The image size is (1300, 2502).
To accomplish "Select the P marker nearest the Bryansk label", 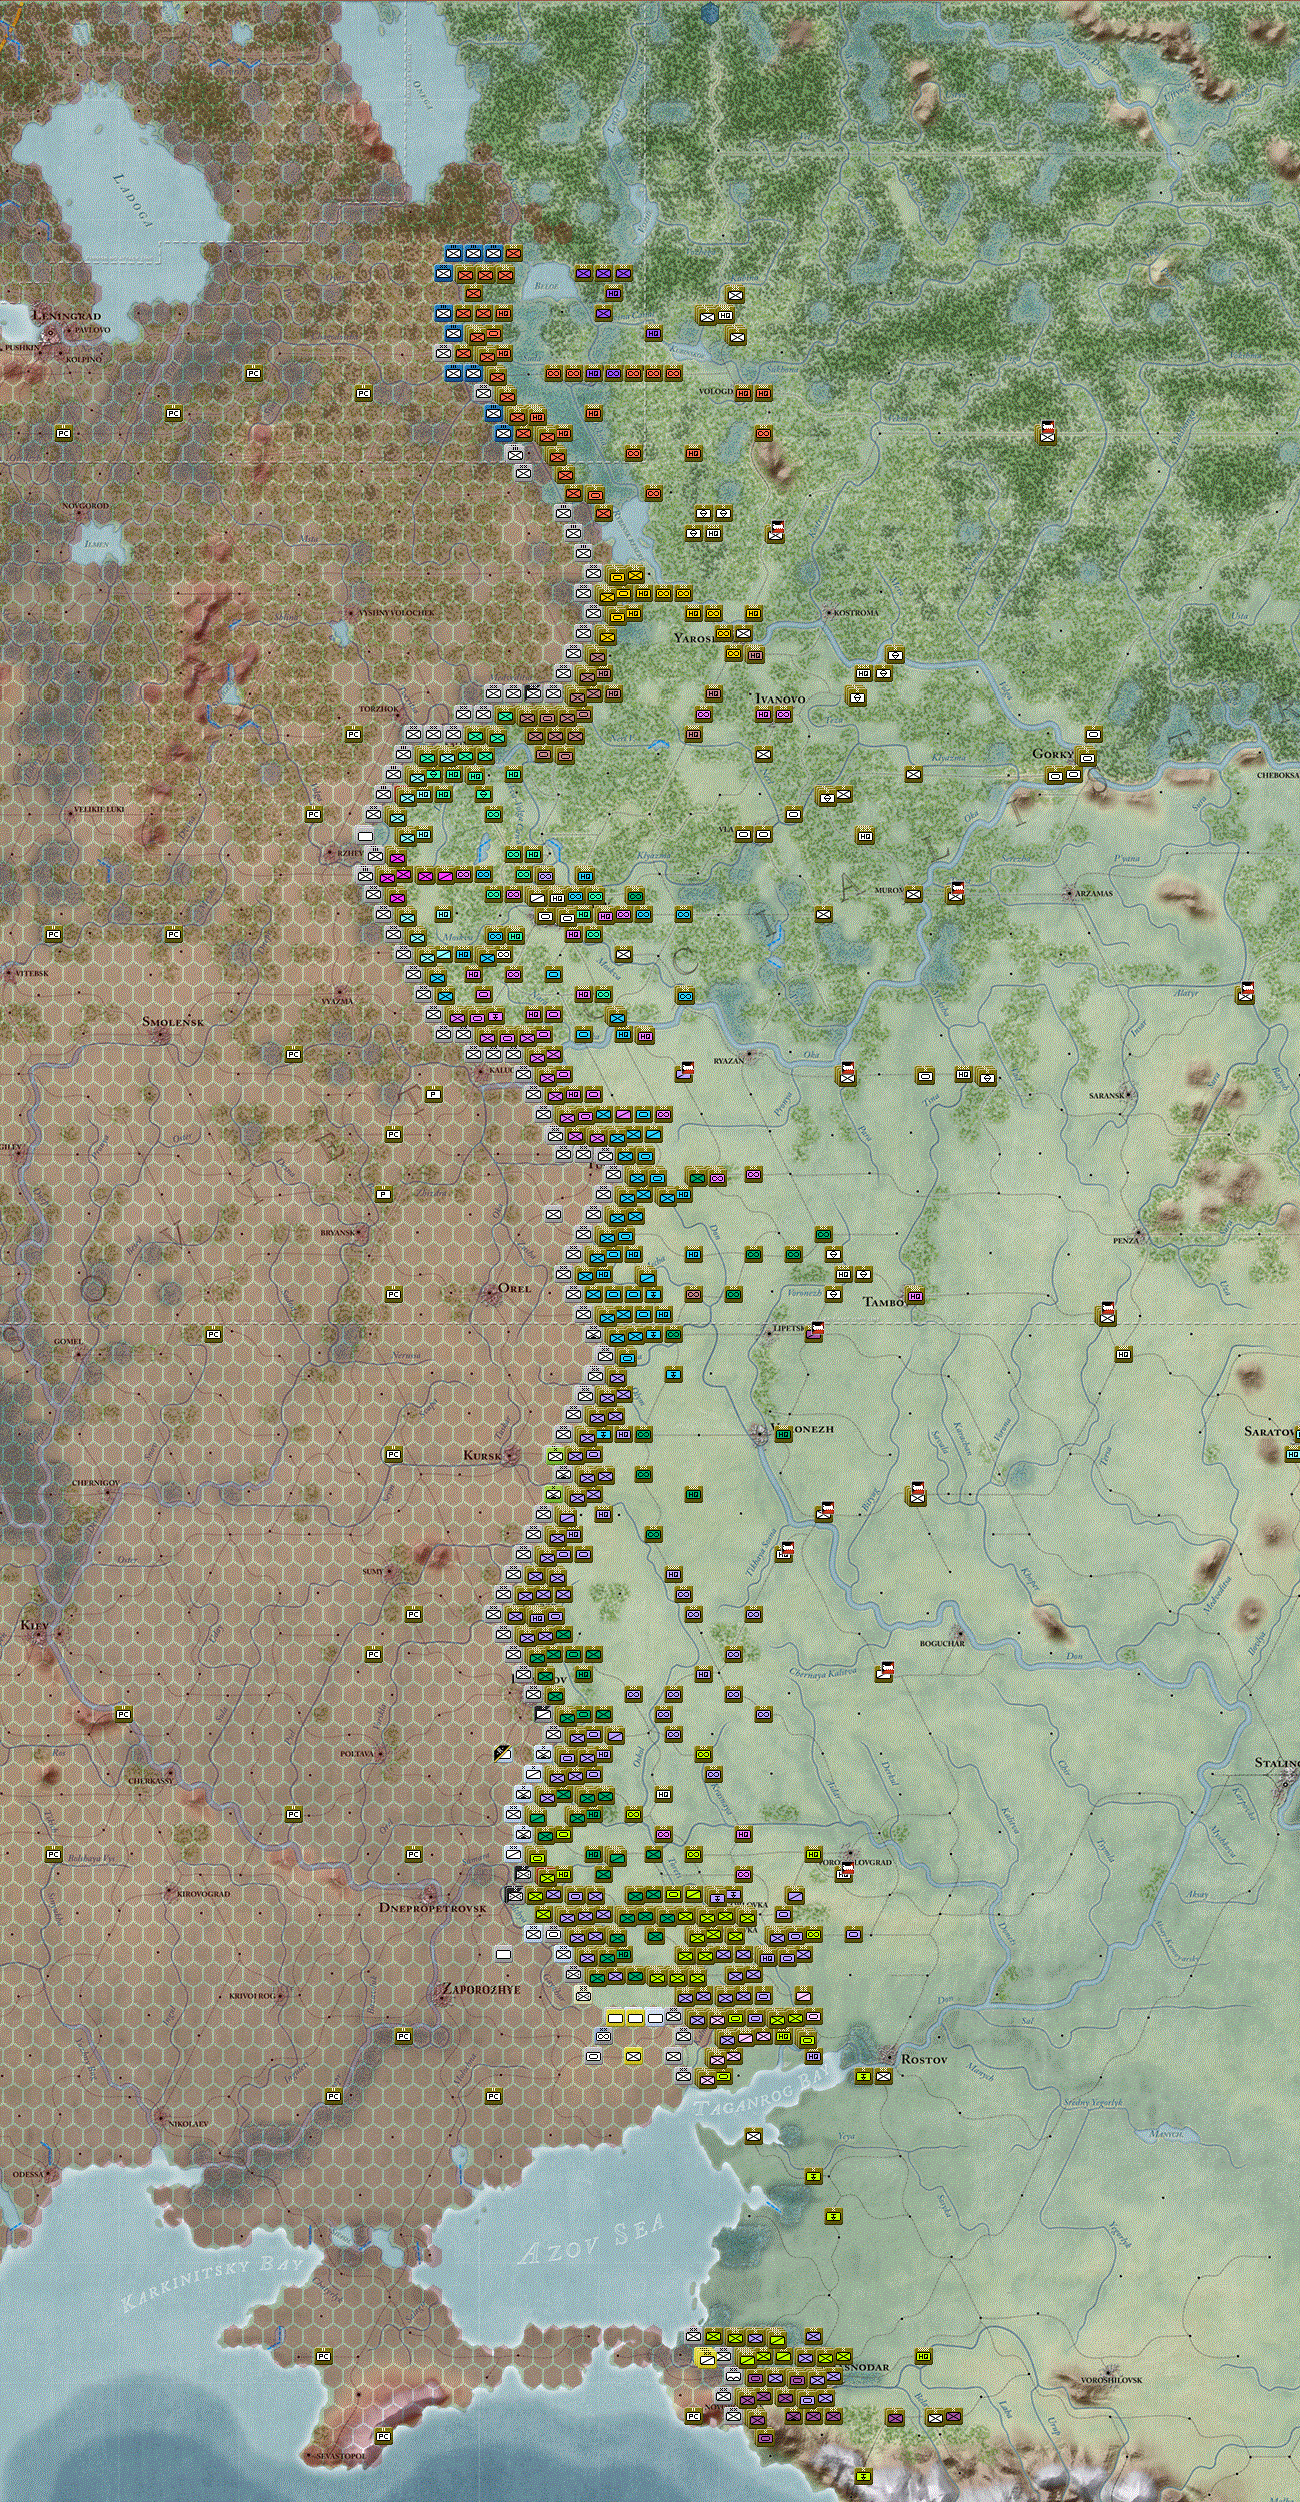I will (383, 1194).
